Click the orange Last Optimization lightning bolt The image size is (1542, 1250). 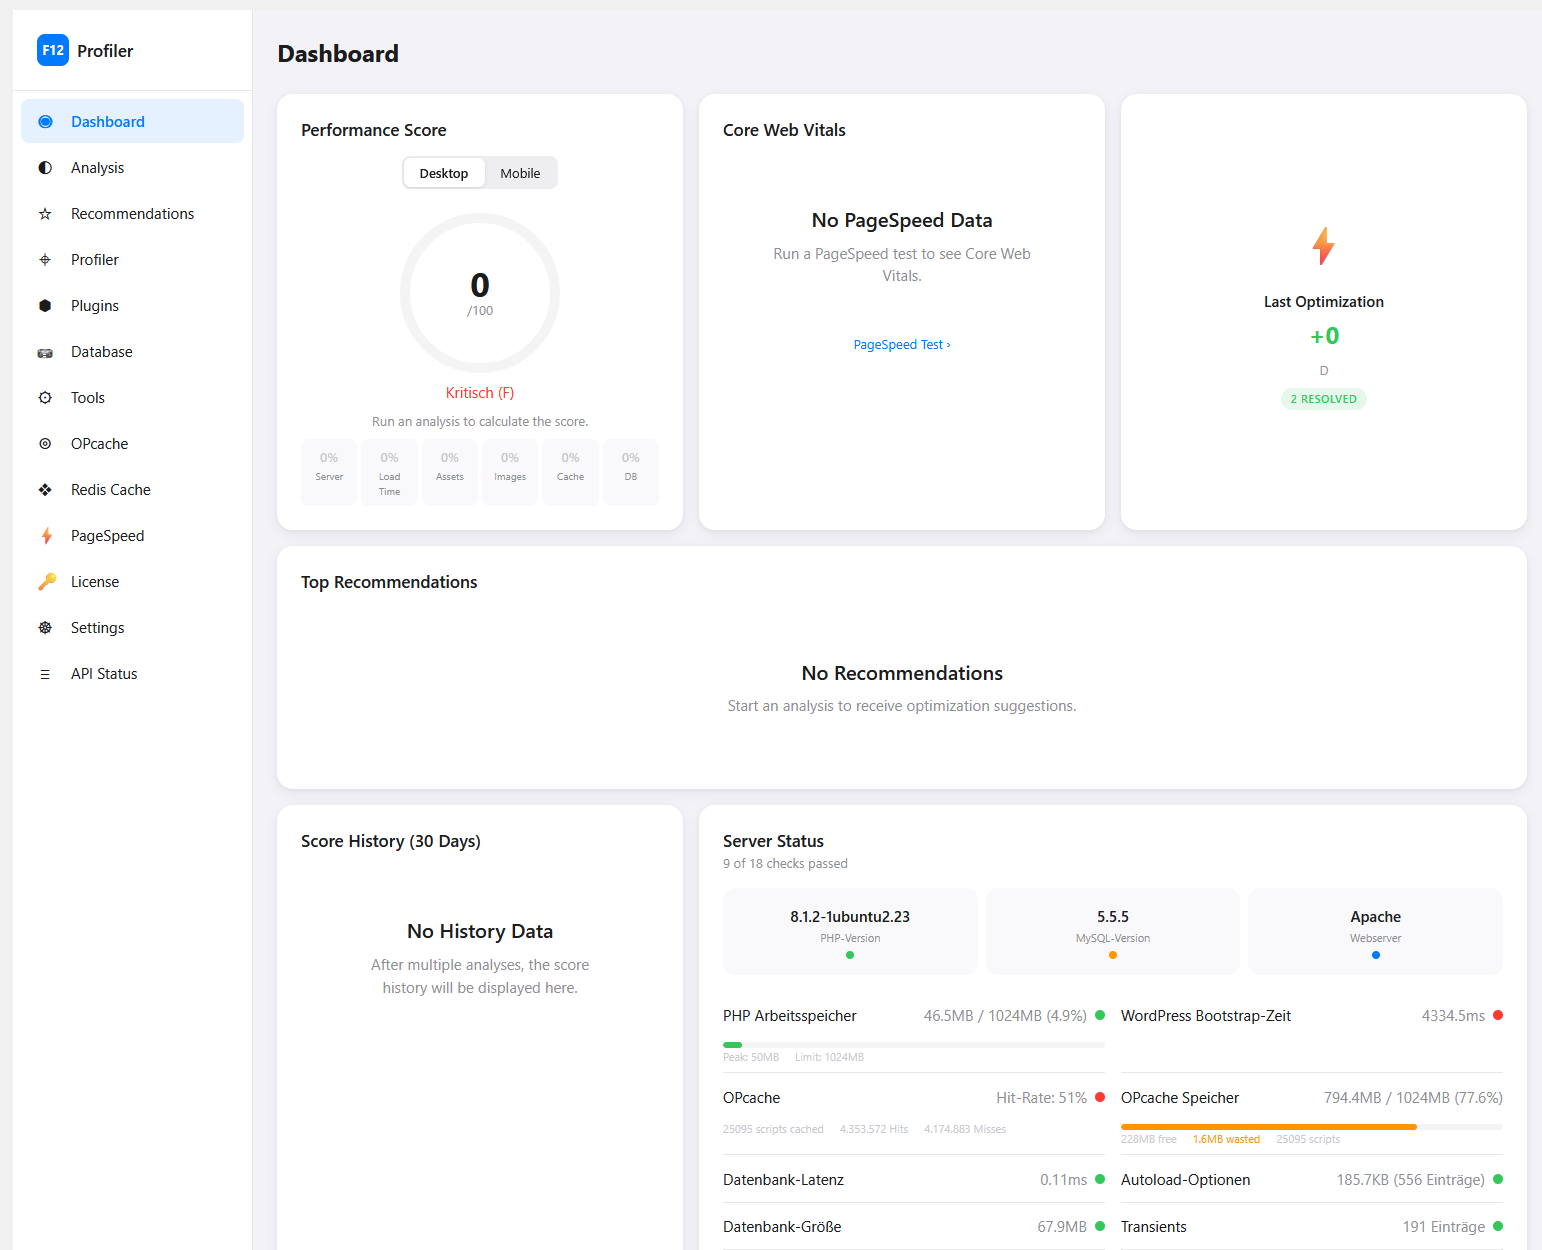click(1323, 245)
